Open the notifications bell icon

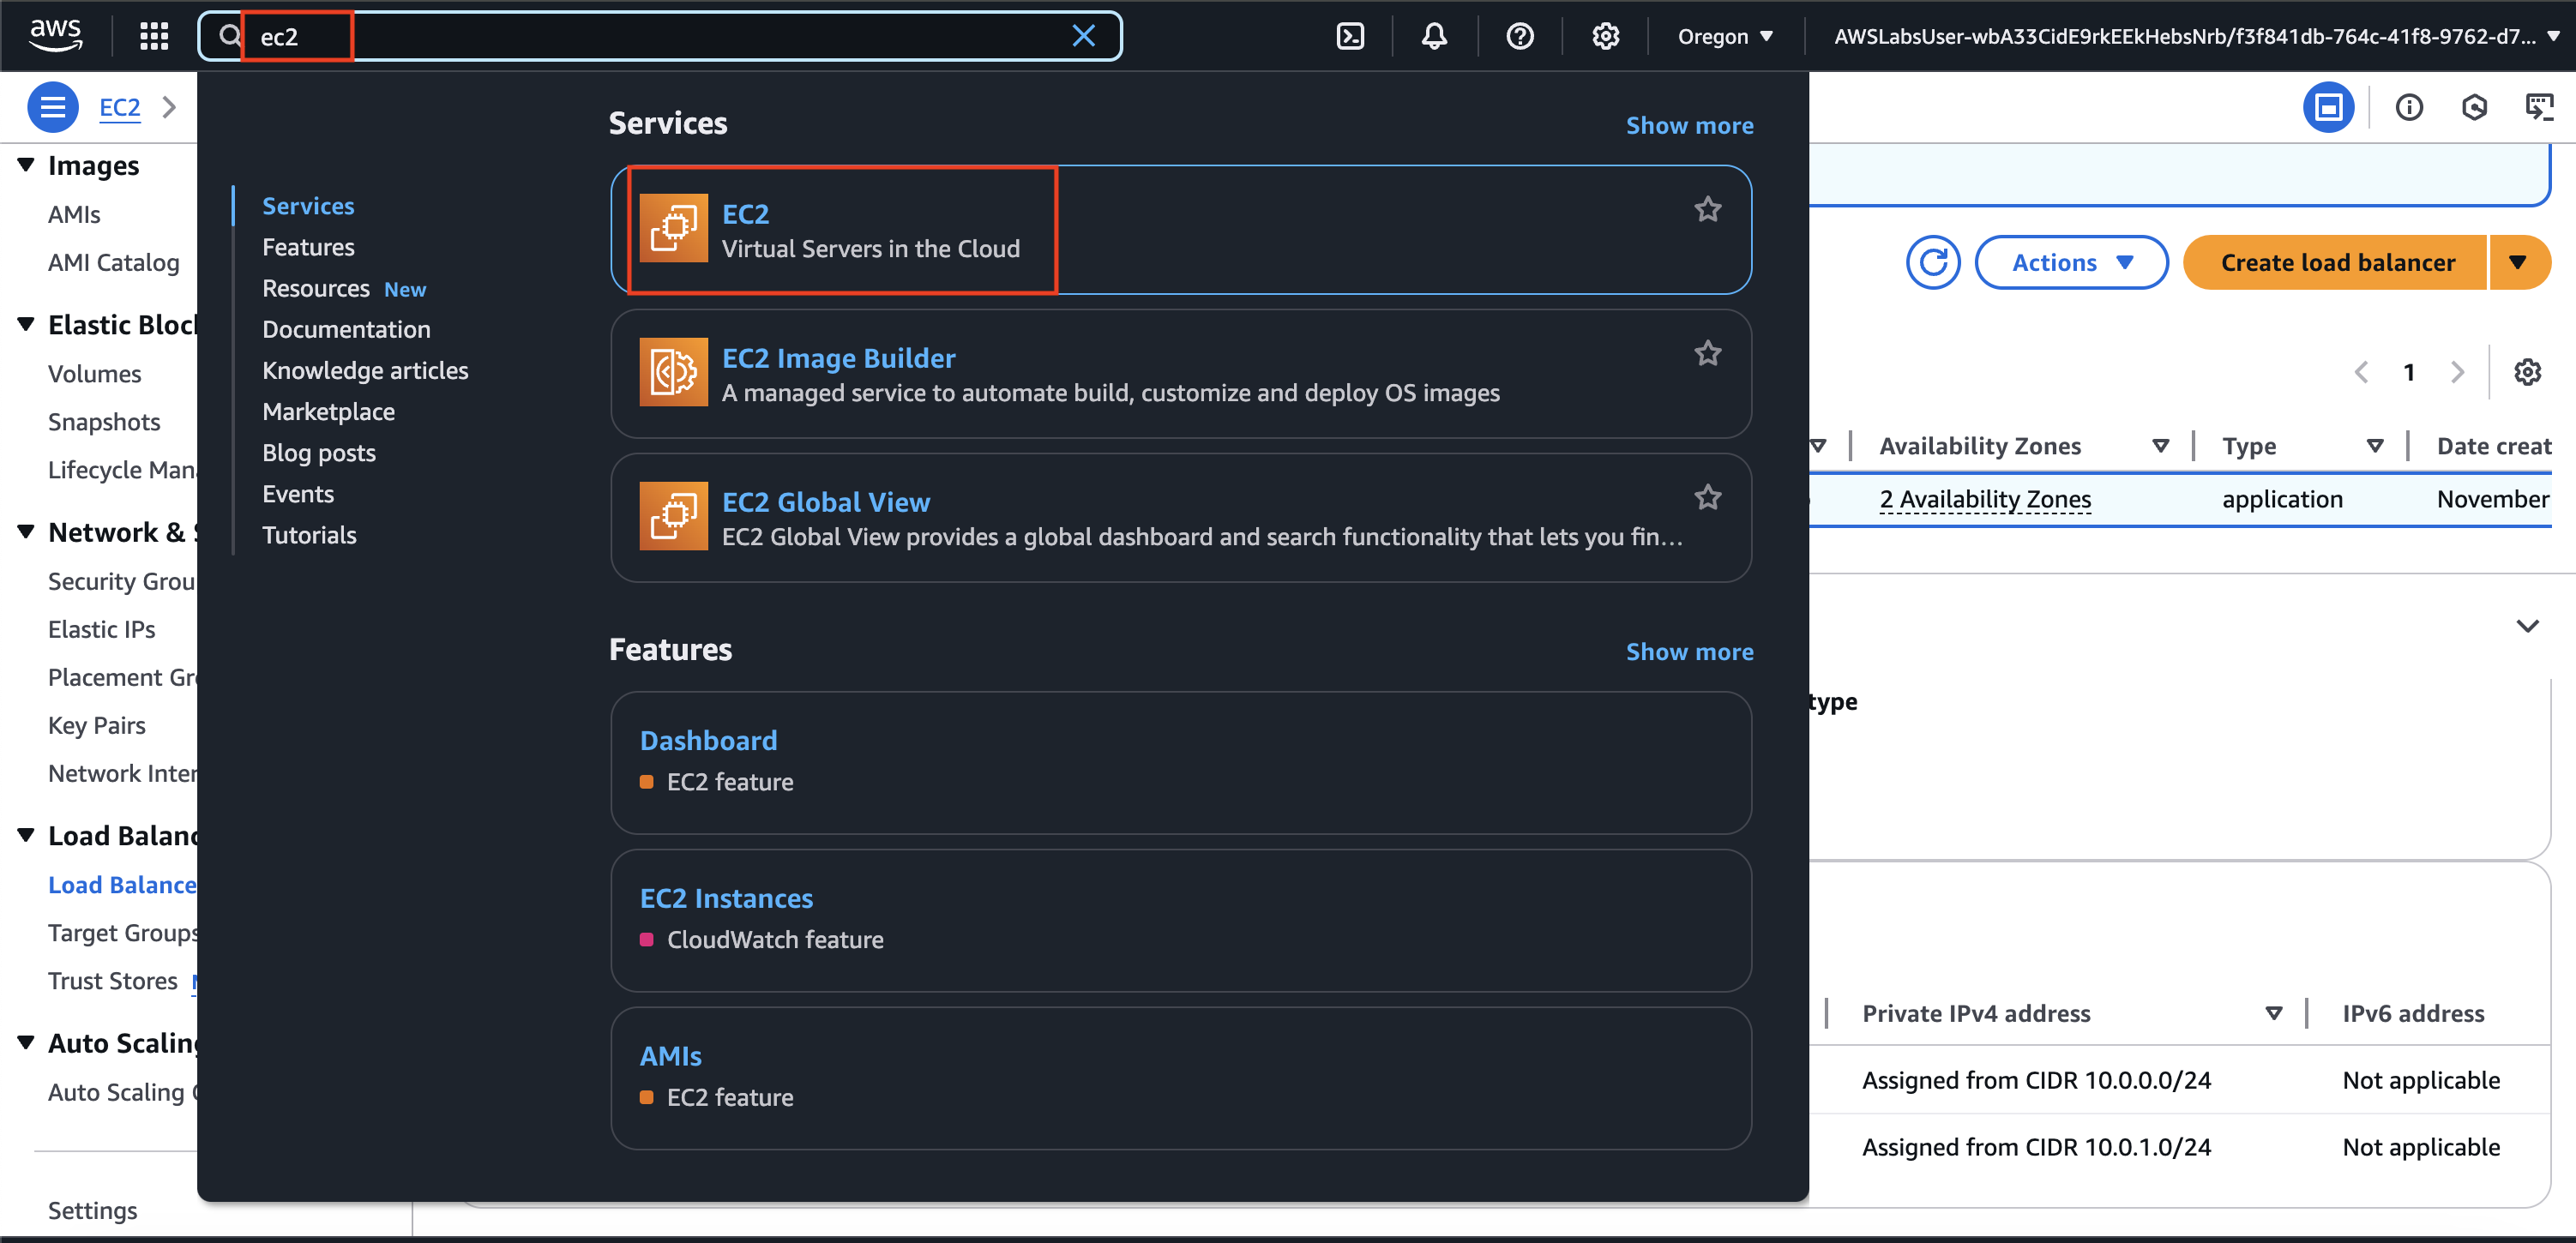(x=1434, y=36)
